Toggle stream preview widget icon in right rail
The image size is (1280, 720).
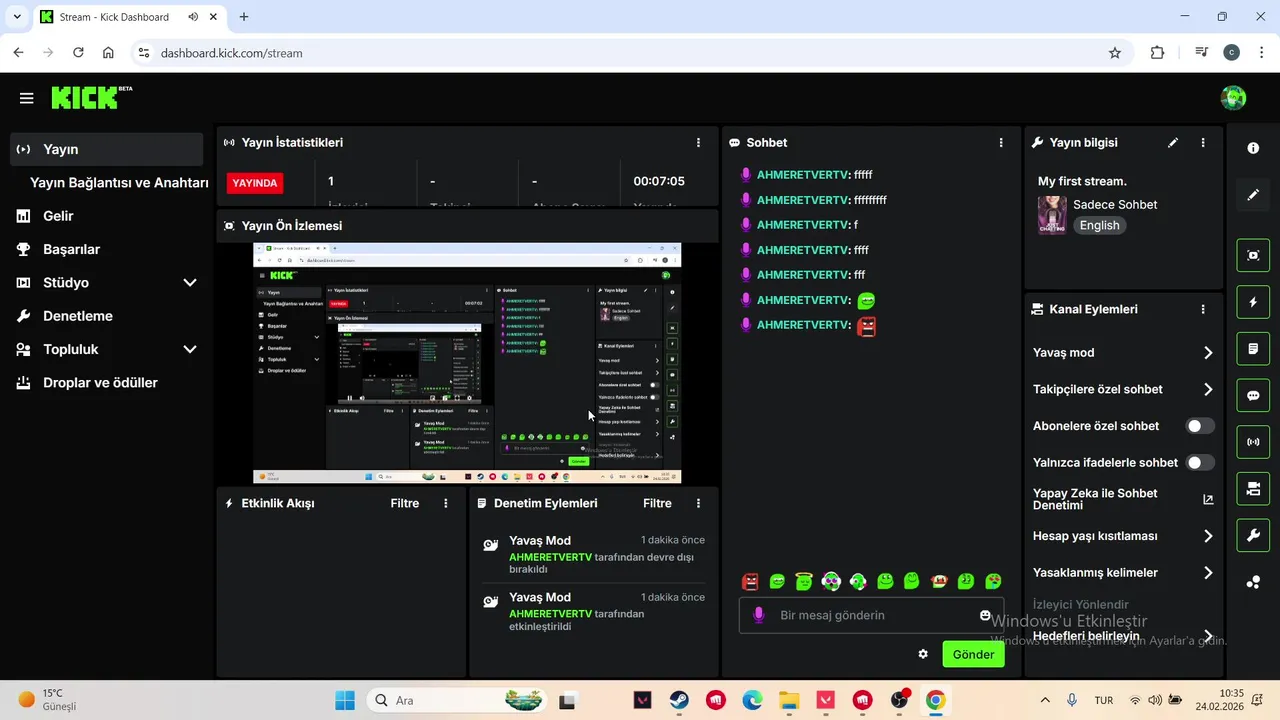point(1253,255)
